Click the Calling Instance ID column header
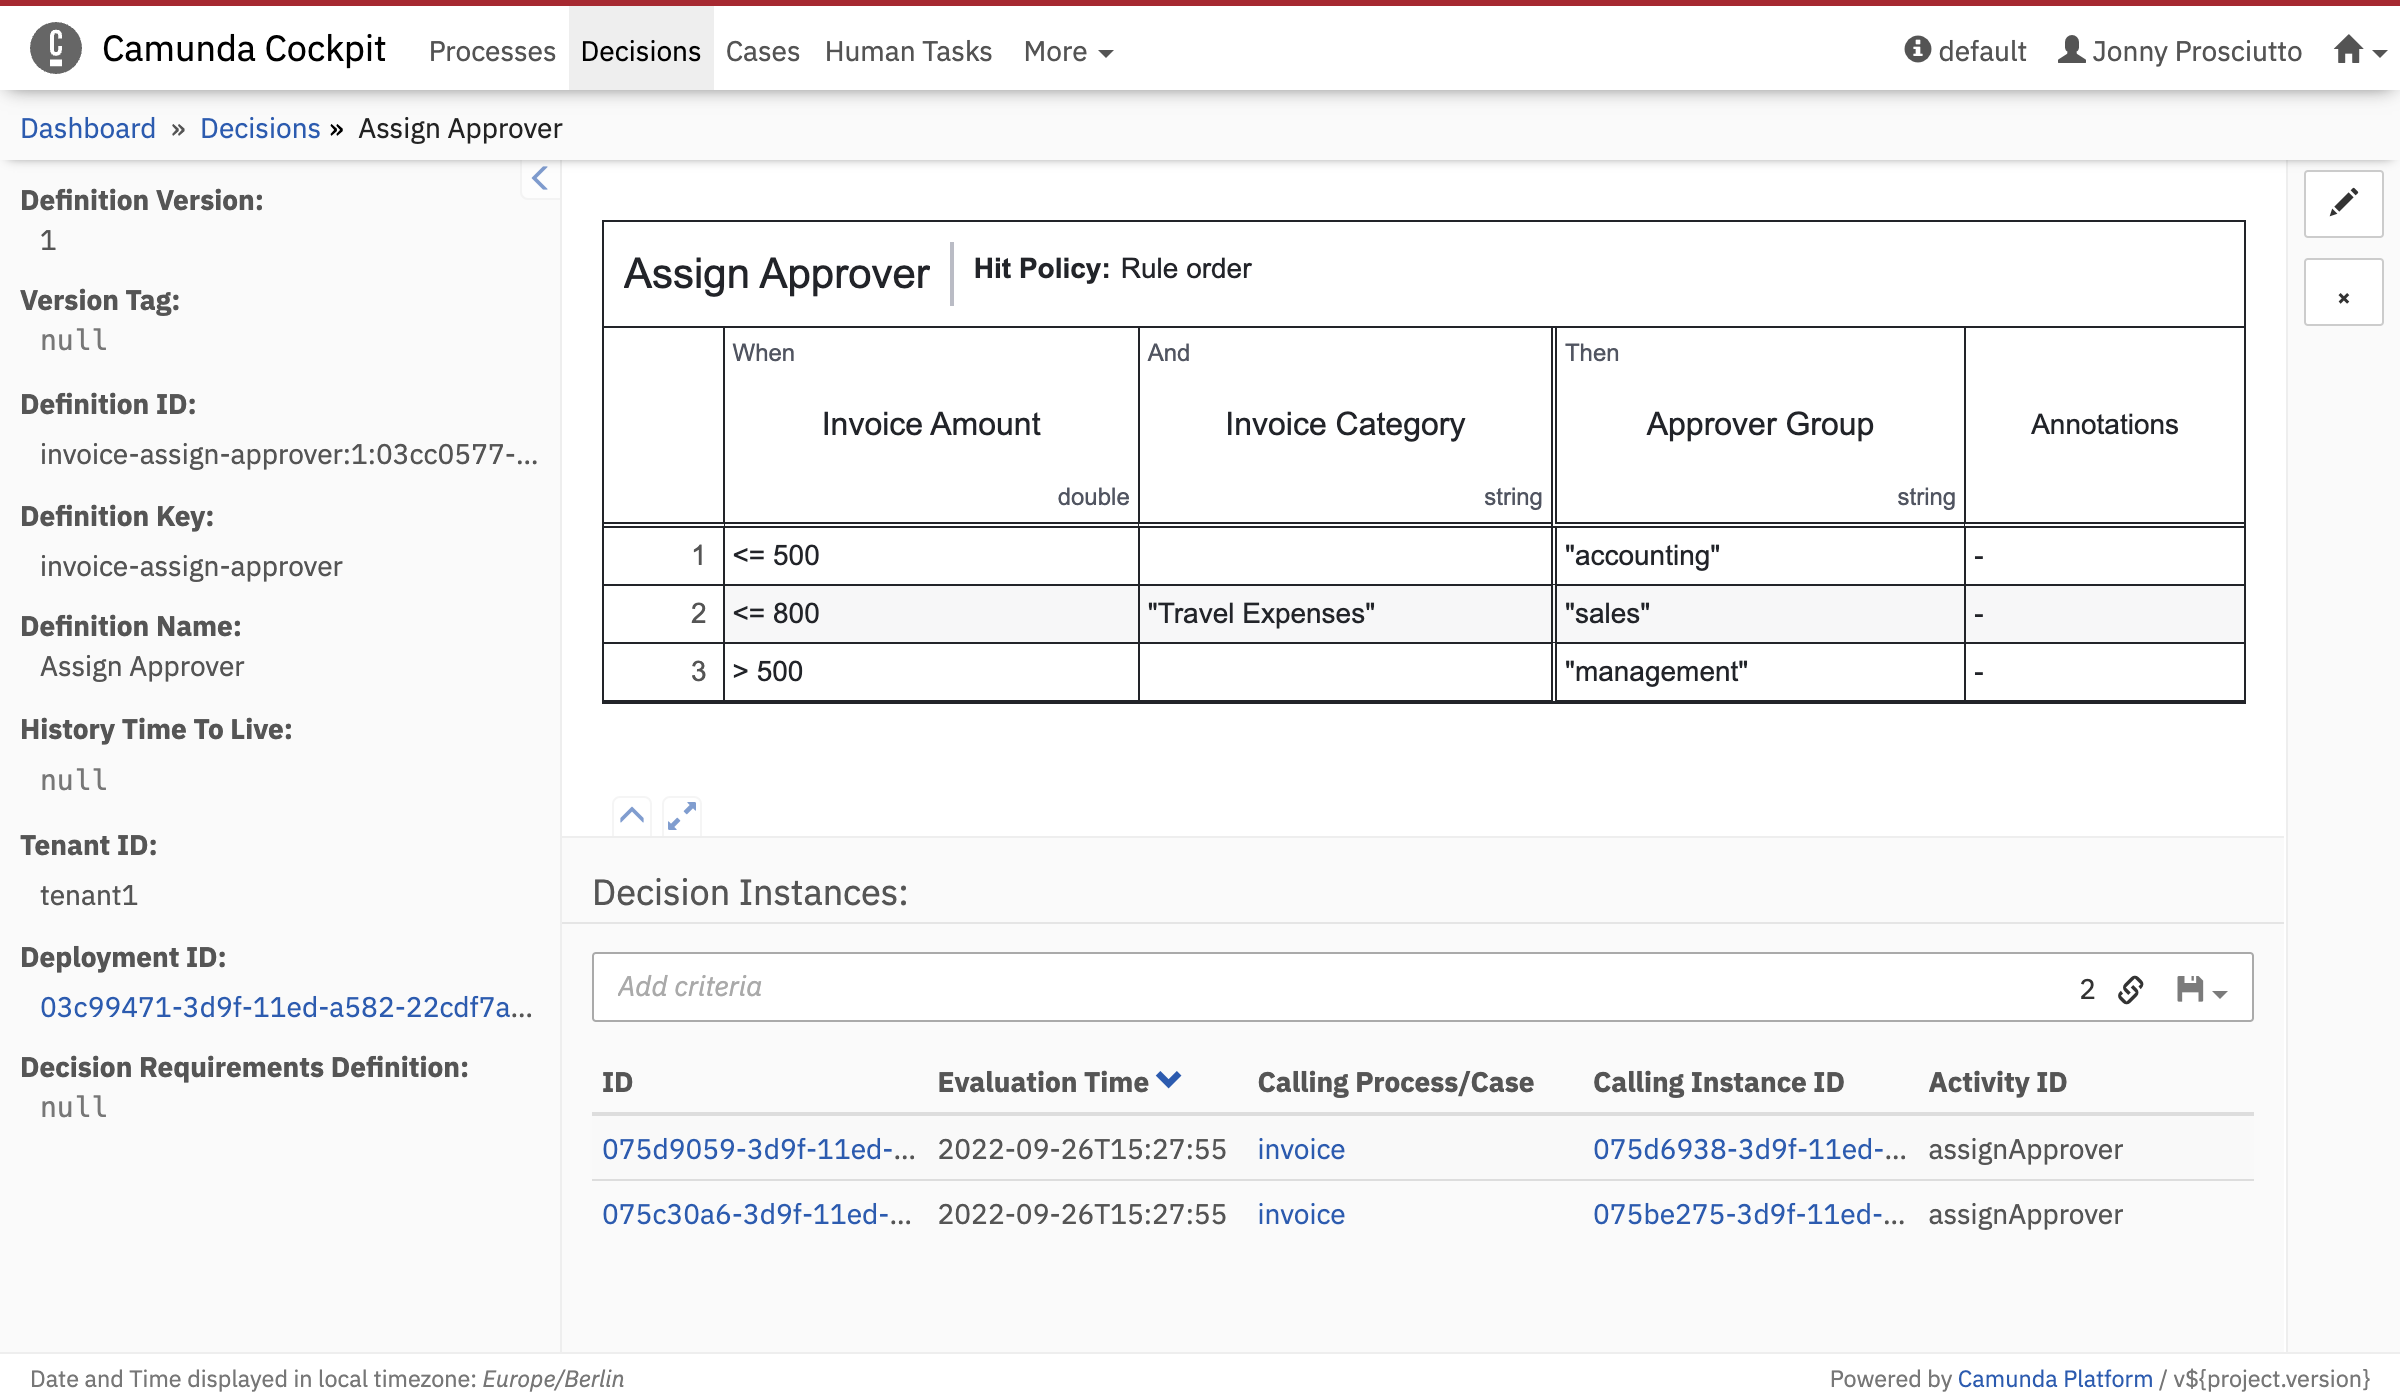Viewport: 2400px width, 1400px height. (1718, 1082)
